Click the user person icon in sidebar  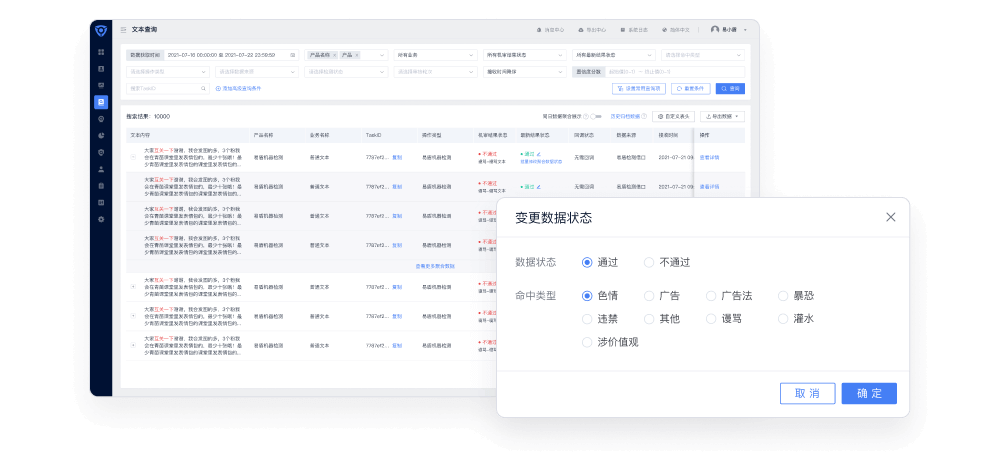click(101, 169)
